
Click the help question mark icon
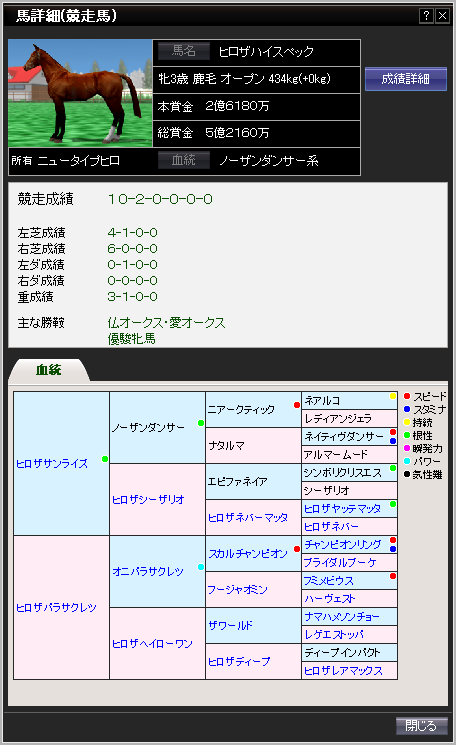pyautogui.click(x=426, y=16)
